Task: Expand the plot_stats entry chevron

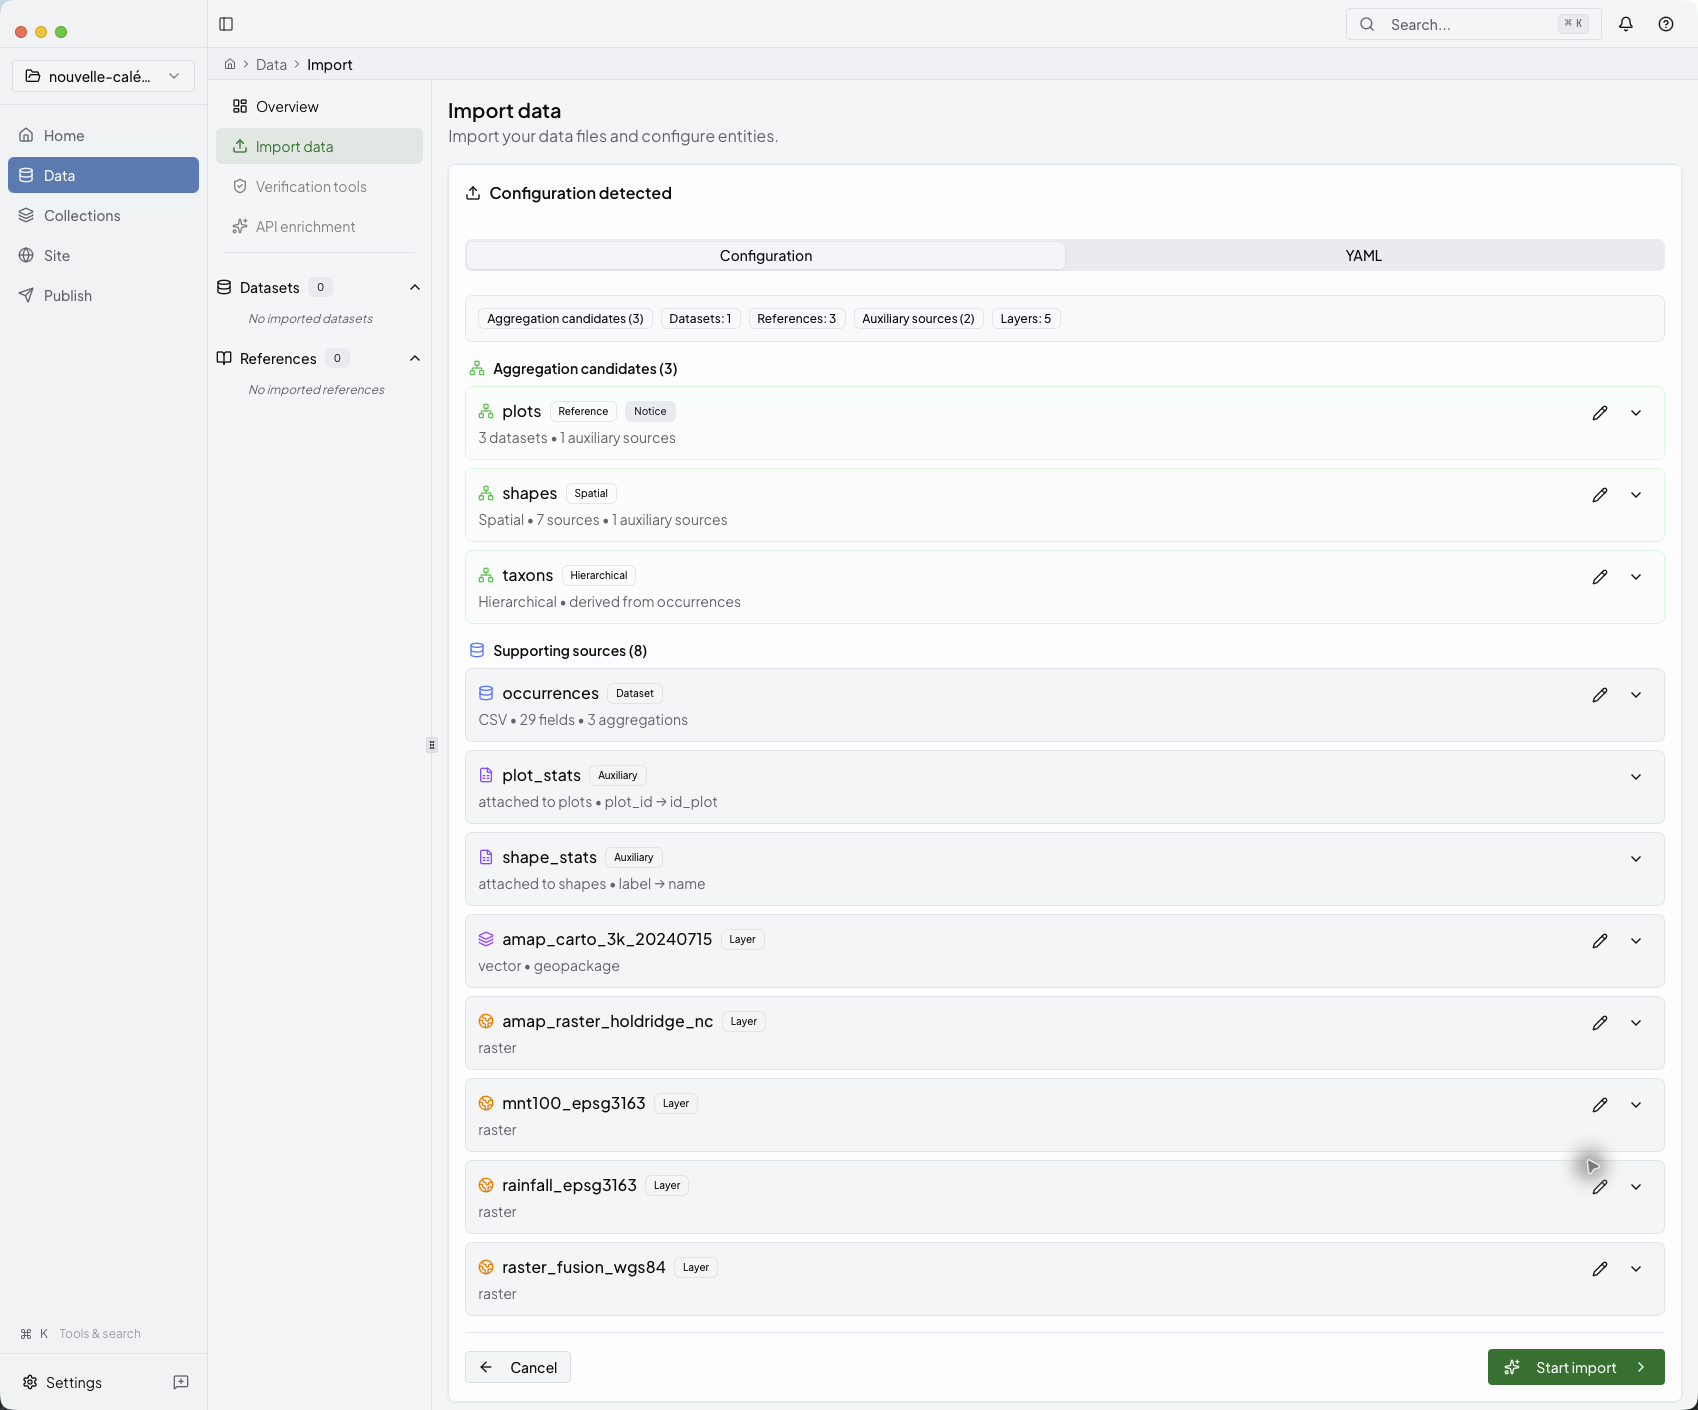Action: coord(1636,777)
